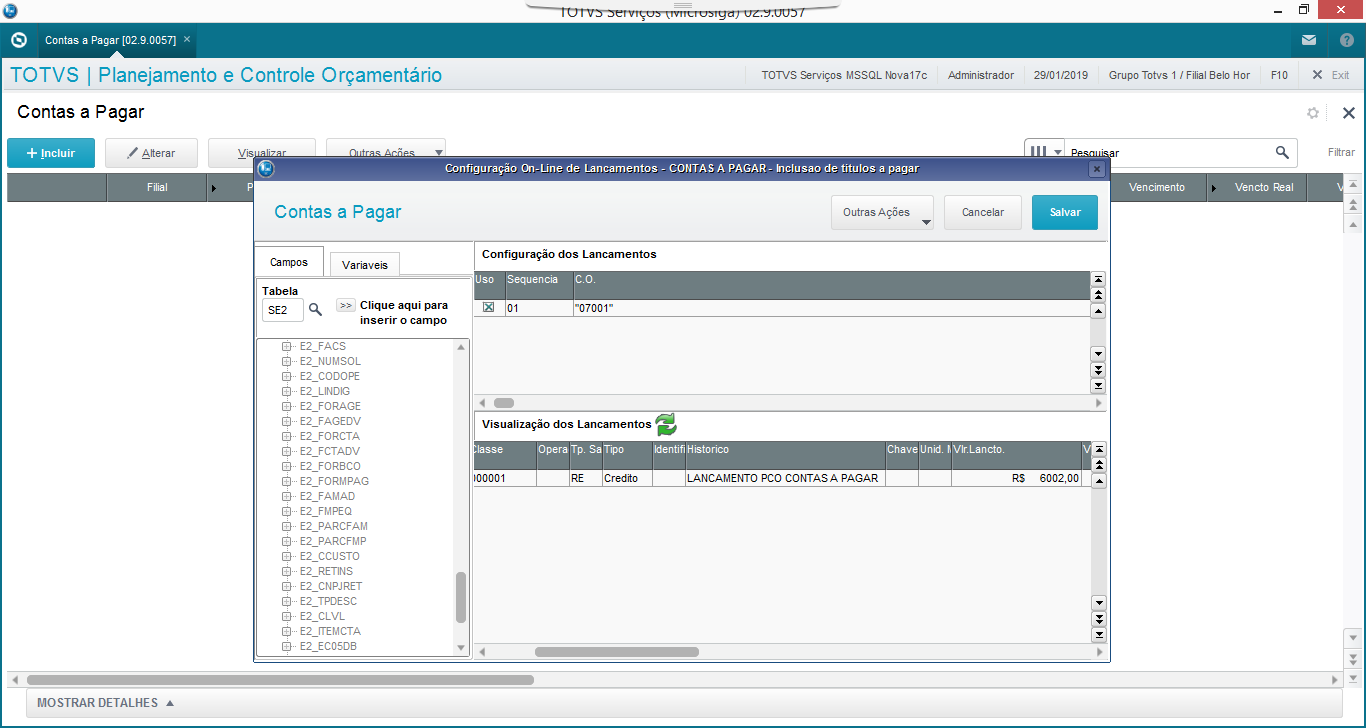Screen dimensions: 1366x728
Task: Toggle the Uso checkbox for sequence 01
Action: pyautogui.click(x=488, y=308)
